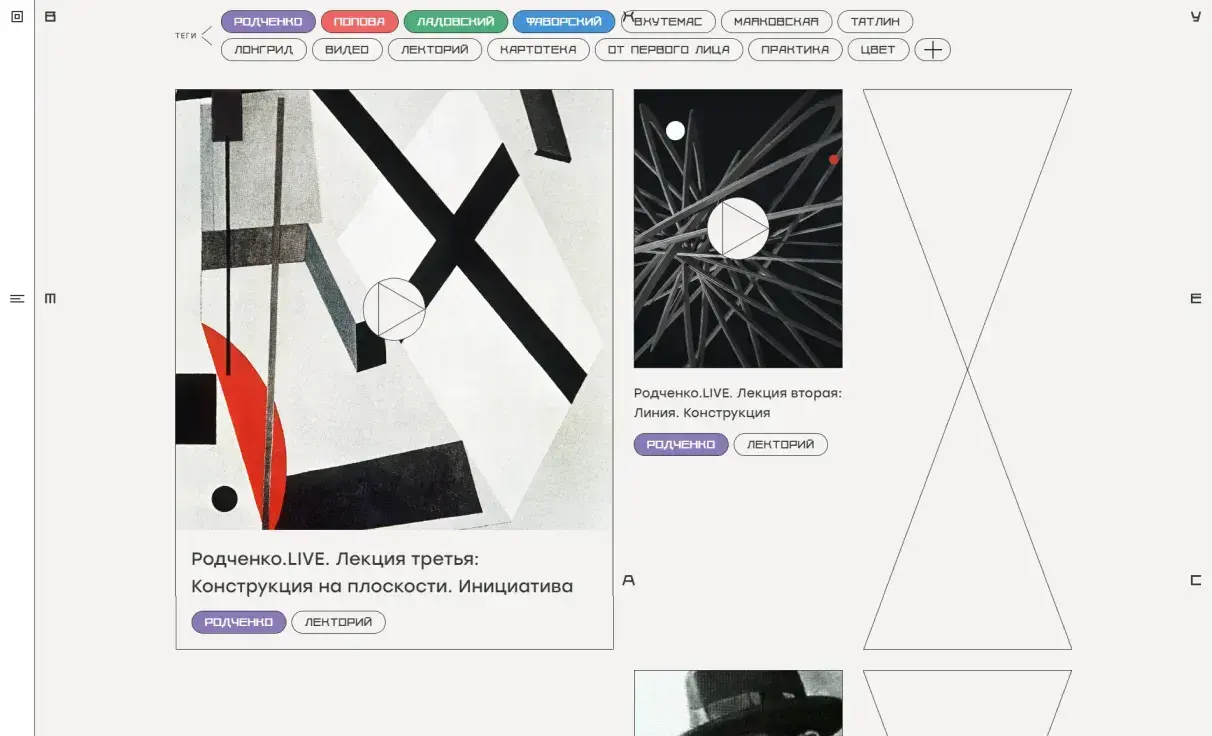Toggle the green ЛАДОВСКИЙ tag filter
This screenshot has width=1212, height=736.
tap(456, 21)
